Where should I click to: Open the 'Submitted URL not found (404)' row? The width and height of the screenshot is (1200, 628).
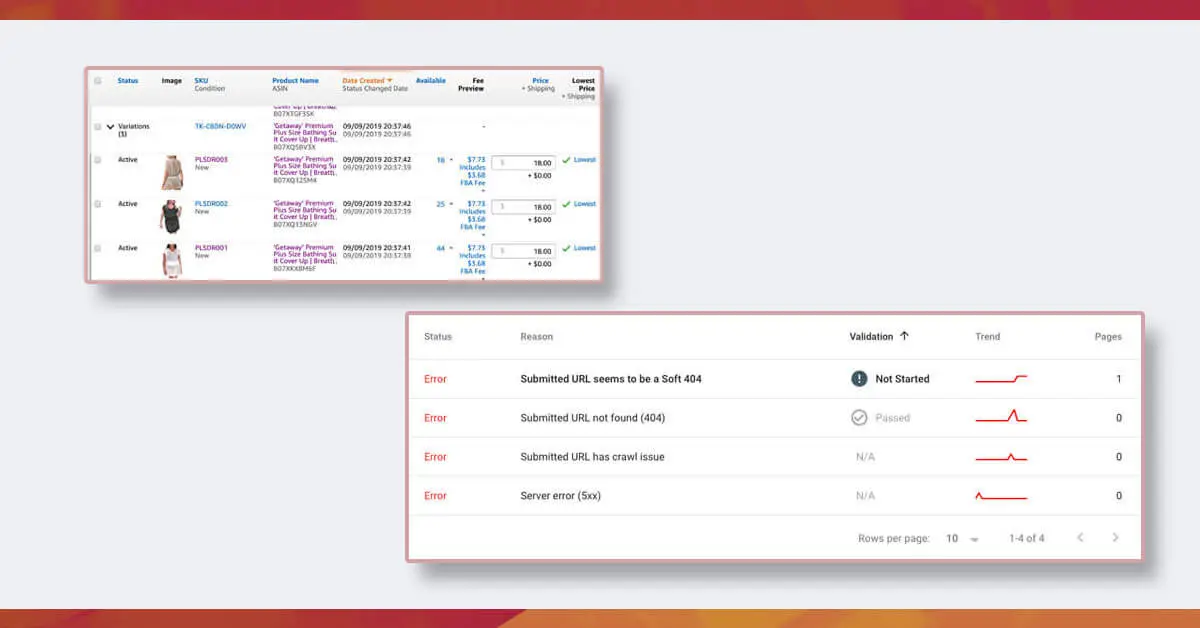775,418
